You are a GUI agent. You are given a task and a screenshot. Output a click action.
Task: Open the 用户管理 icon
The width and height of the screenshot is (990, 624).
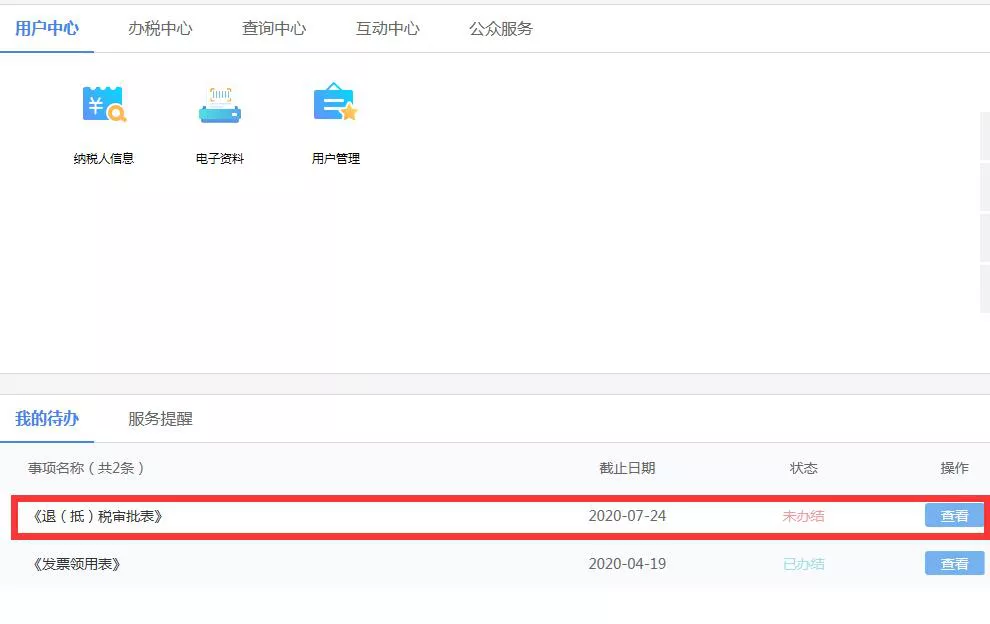335,102
